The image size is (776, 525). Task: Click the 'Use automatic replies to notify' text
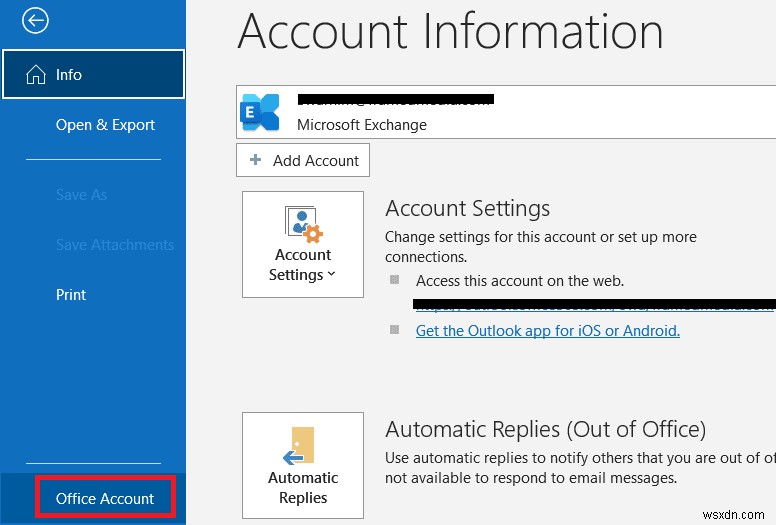pyautogui.click(x=580, y=468)
